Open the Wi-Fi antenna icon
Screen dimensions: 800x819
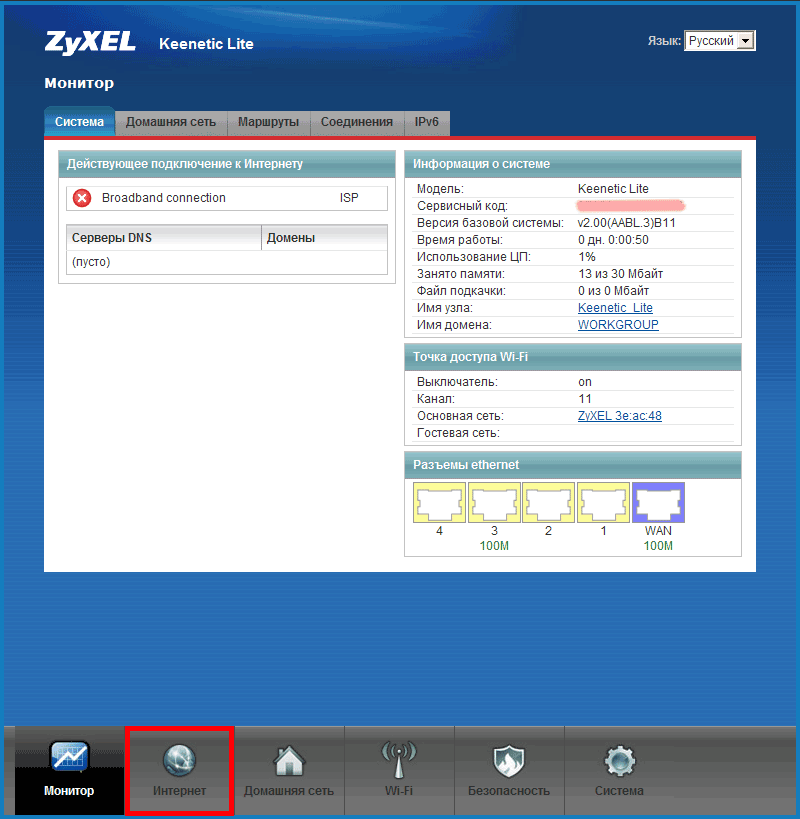(399, 758)
